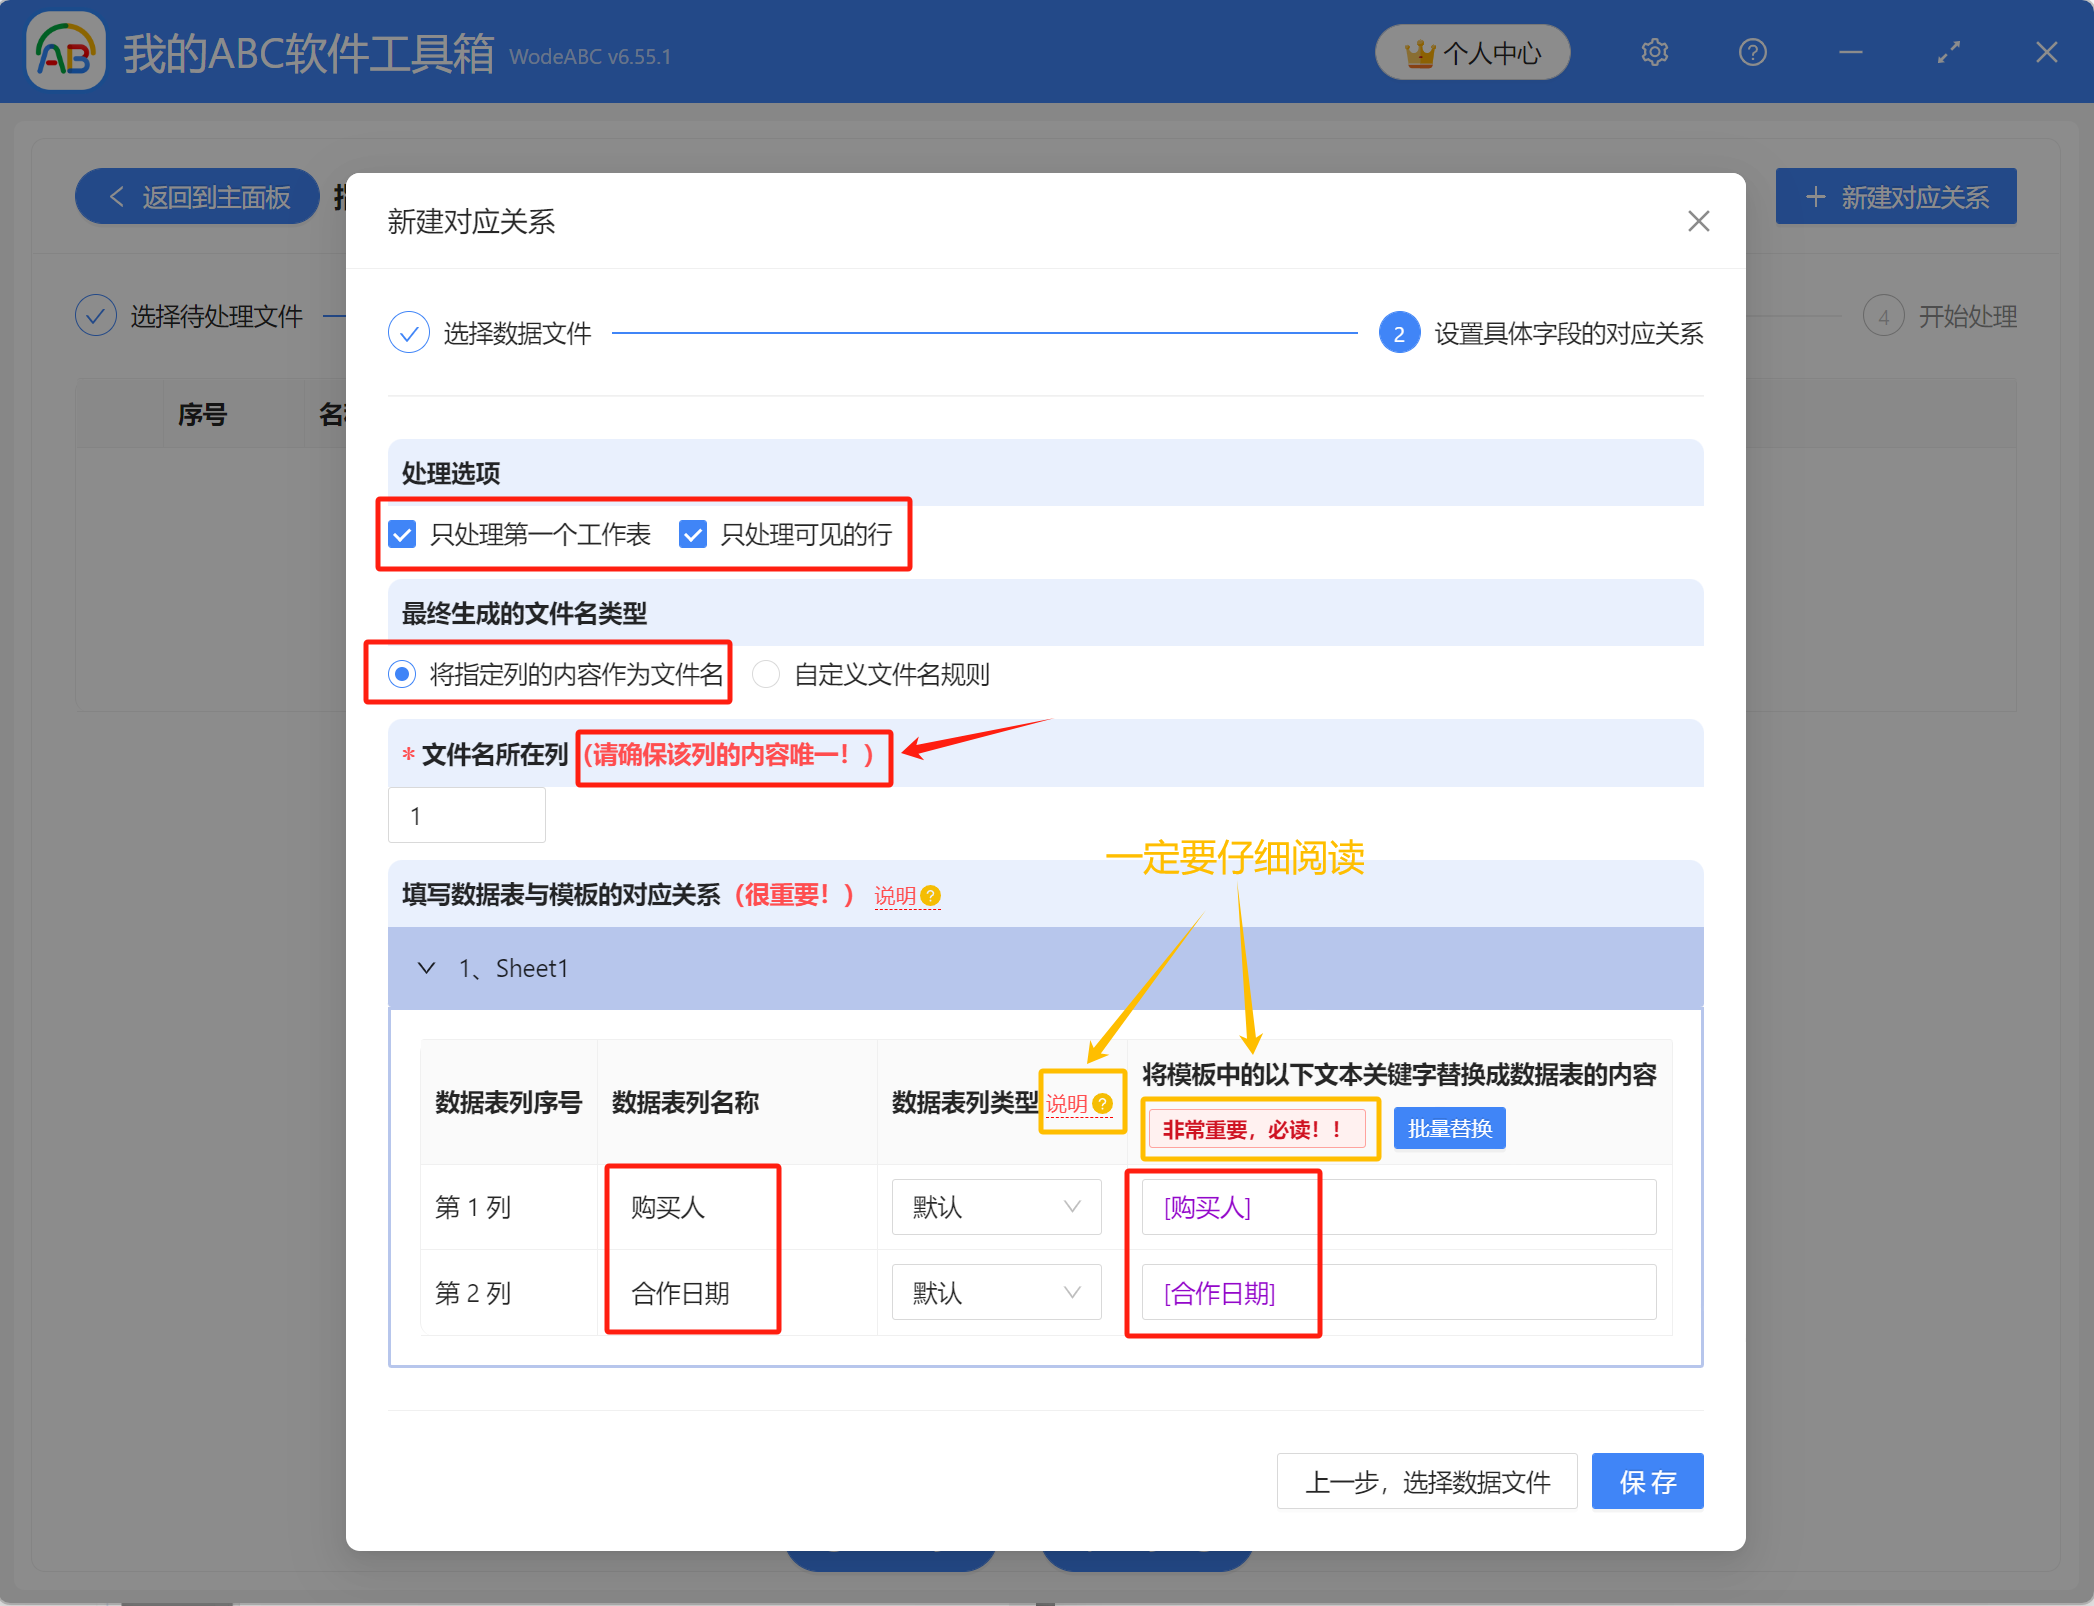Click the checkmark icon beside 选择待处理文件
2094x1606 pixels.
96,314
